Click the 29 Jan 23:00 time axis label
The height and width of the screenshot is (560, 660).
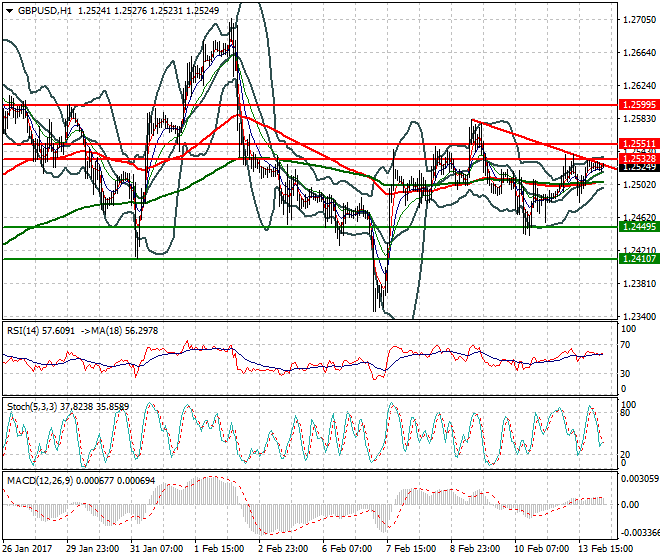93,549
